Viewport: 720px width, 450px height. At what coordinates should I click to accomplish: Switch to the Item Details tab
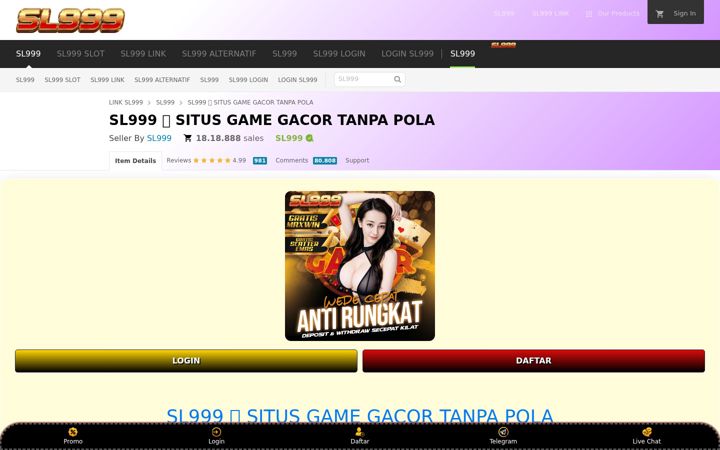click(135, 161)
